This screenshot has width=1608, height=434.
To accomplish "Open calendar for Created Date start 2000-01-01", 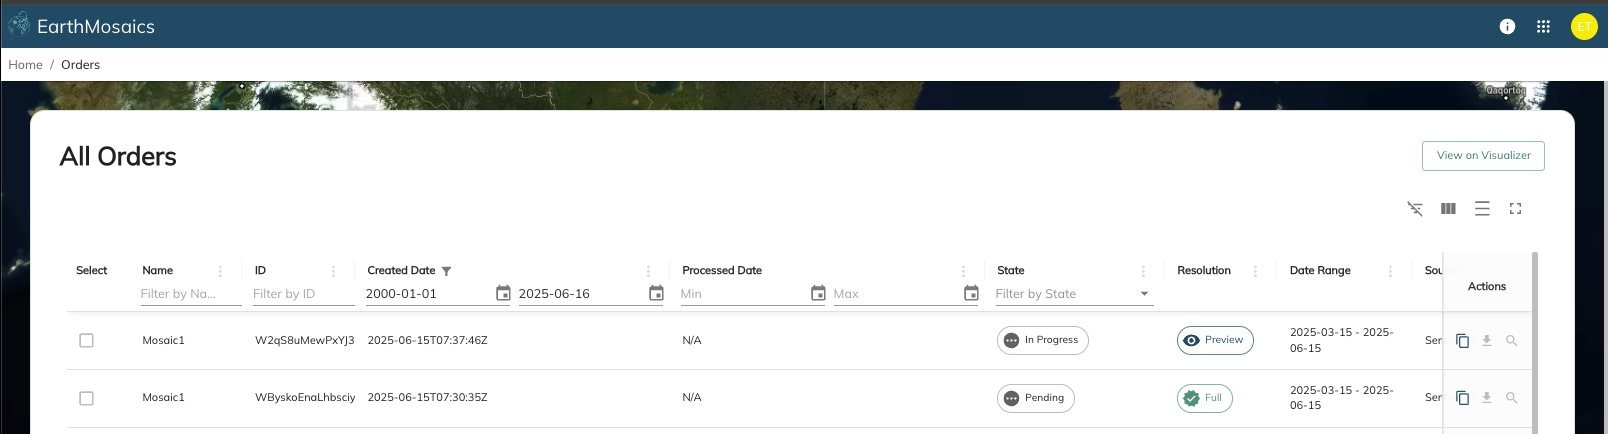I will point(503,293).
